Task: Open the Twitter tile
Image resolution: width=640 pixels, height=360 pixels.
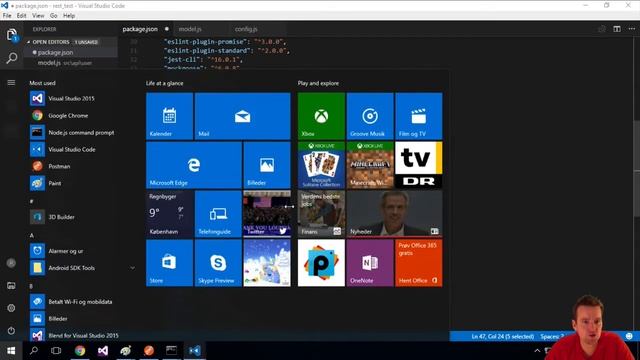Action: 267,214
